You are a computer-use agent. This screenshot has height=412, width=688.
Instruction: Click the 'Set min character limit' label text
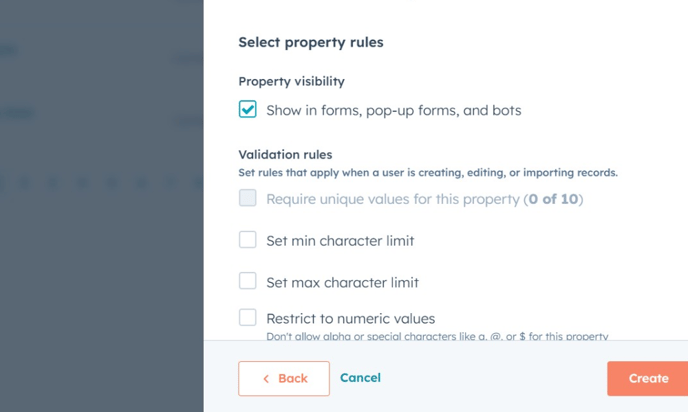click(x=340, y=241)
